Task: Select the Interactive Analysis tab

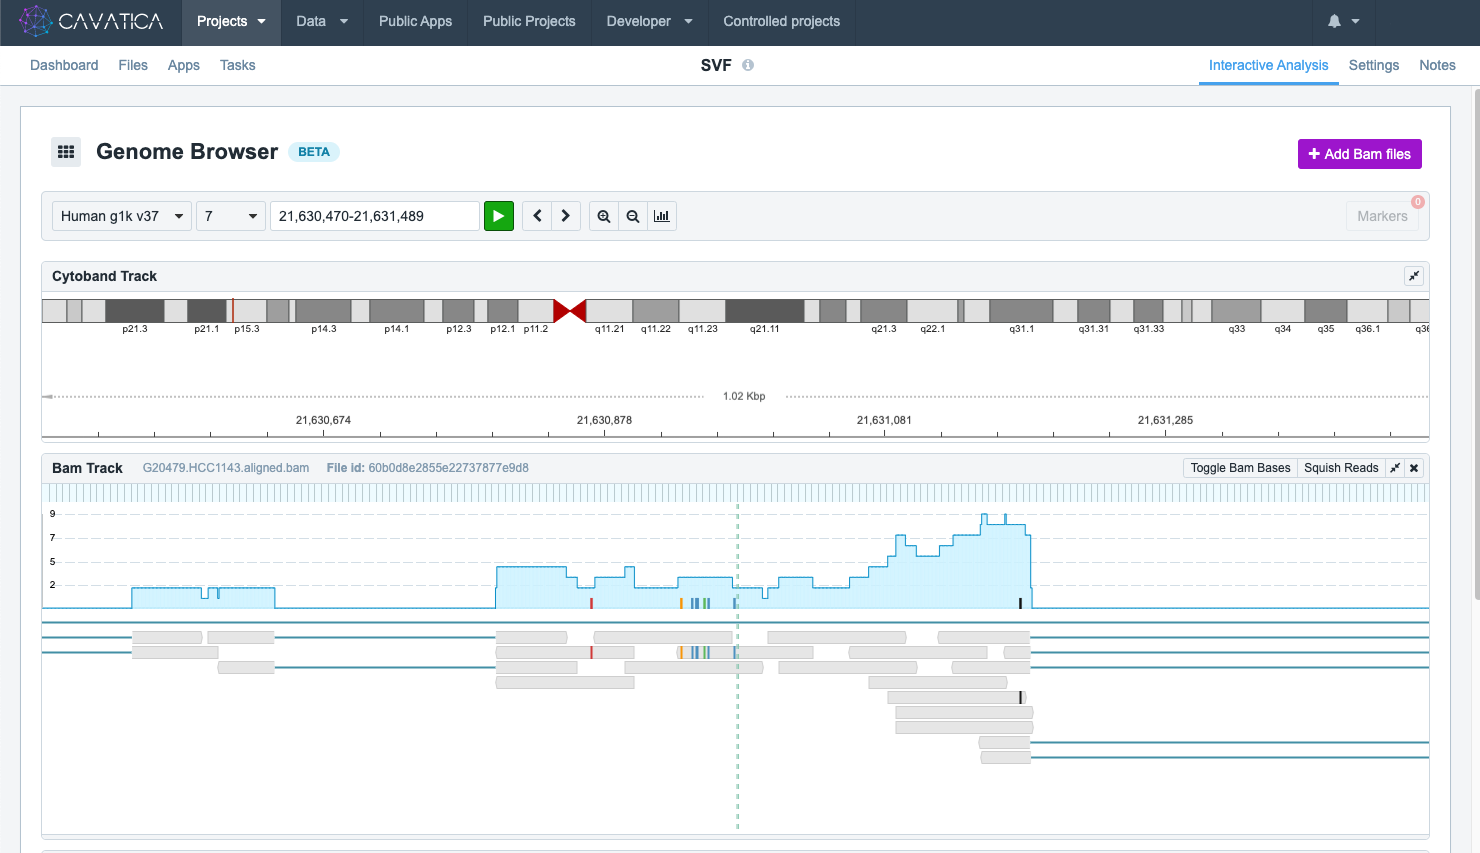Action: click(1268, 65)
